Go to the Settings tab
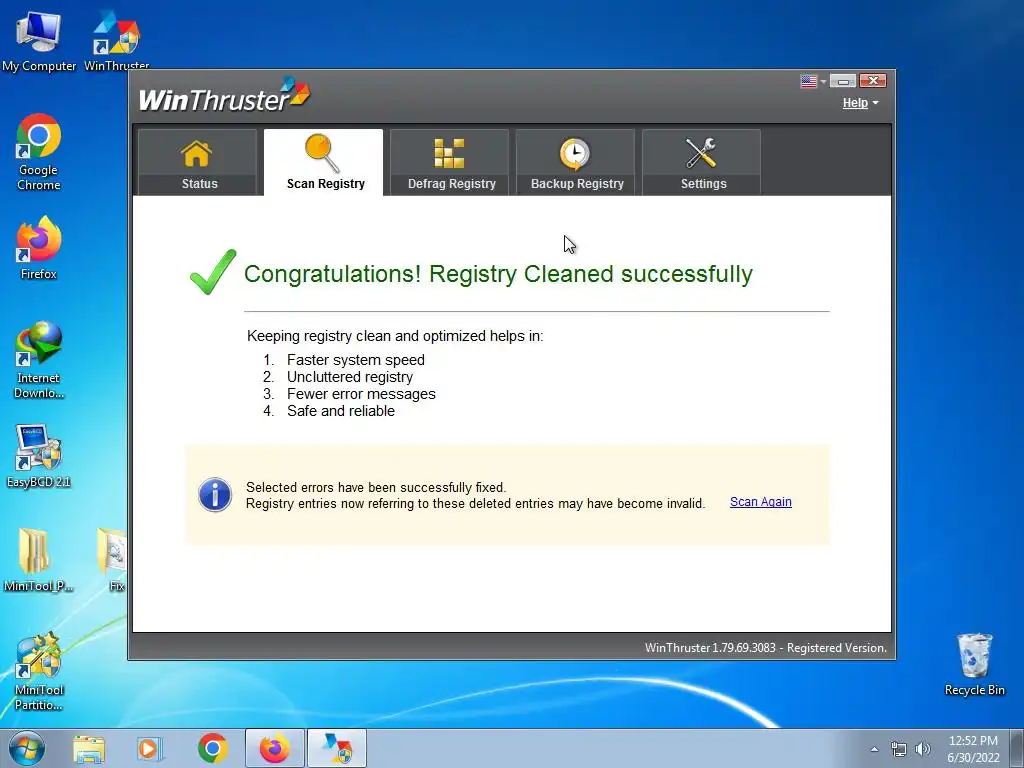The height and width of the screenshot is (768, 1024). 701,162
